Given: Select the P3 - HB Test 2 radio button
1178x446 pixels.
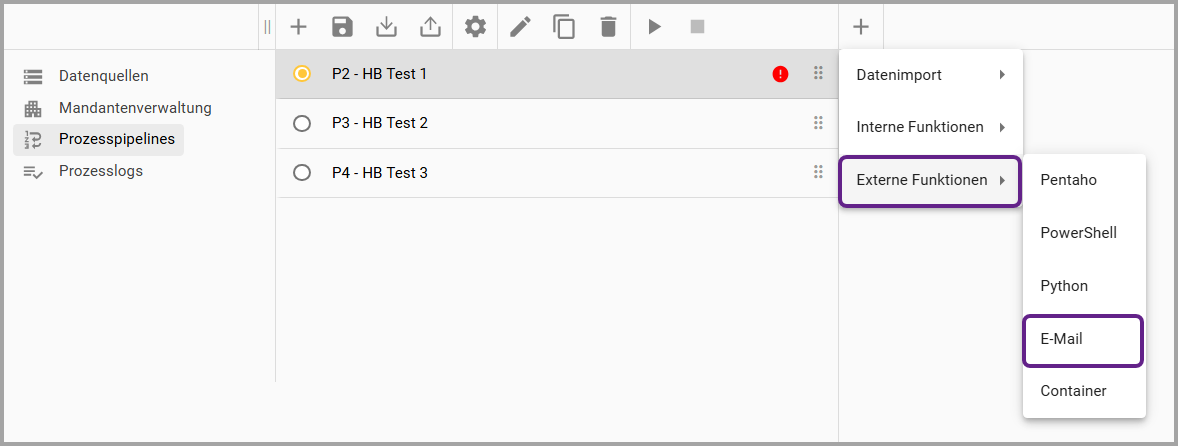Looking at the screenshot, I should tap(302, 123).
